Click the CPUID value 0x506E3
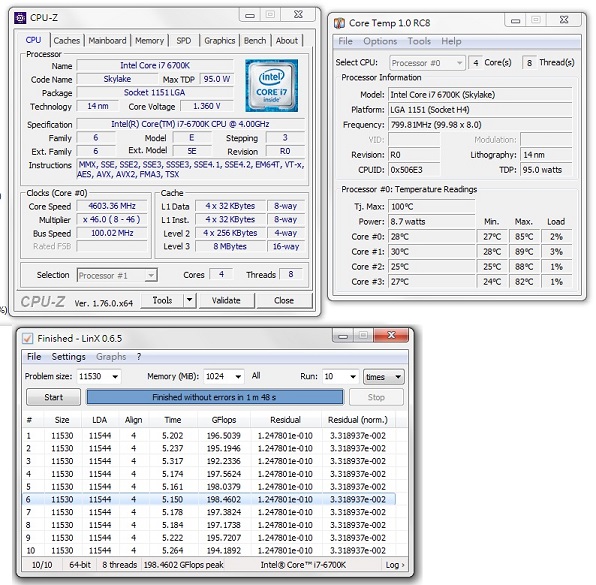Viewport: 596px width, 585px height. click(x=414, y=170)
